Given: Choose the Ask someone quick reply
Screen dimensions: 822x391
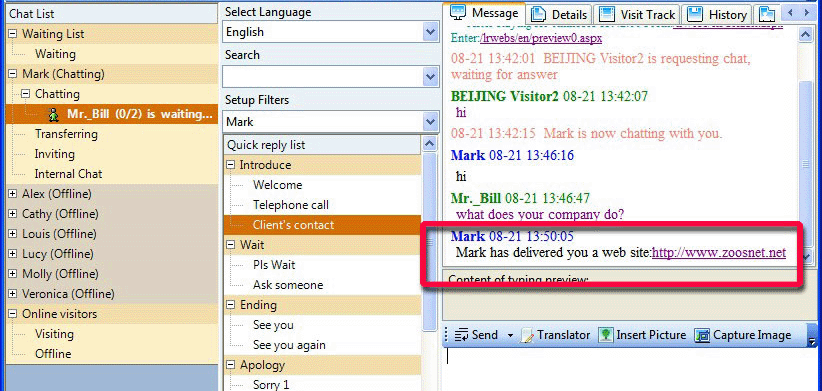Looking at the screenshot, I should 288,285.
